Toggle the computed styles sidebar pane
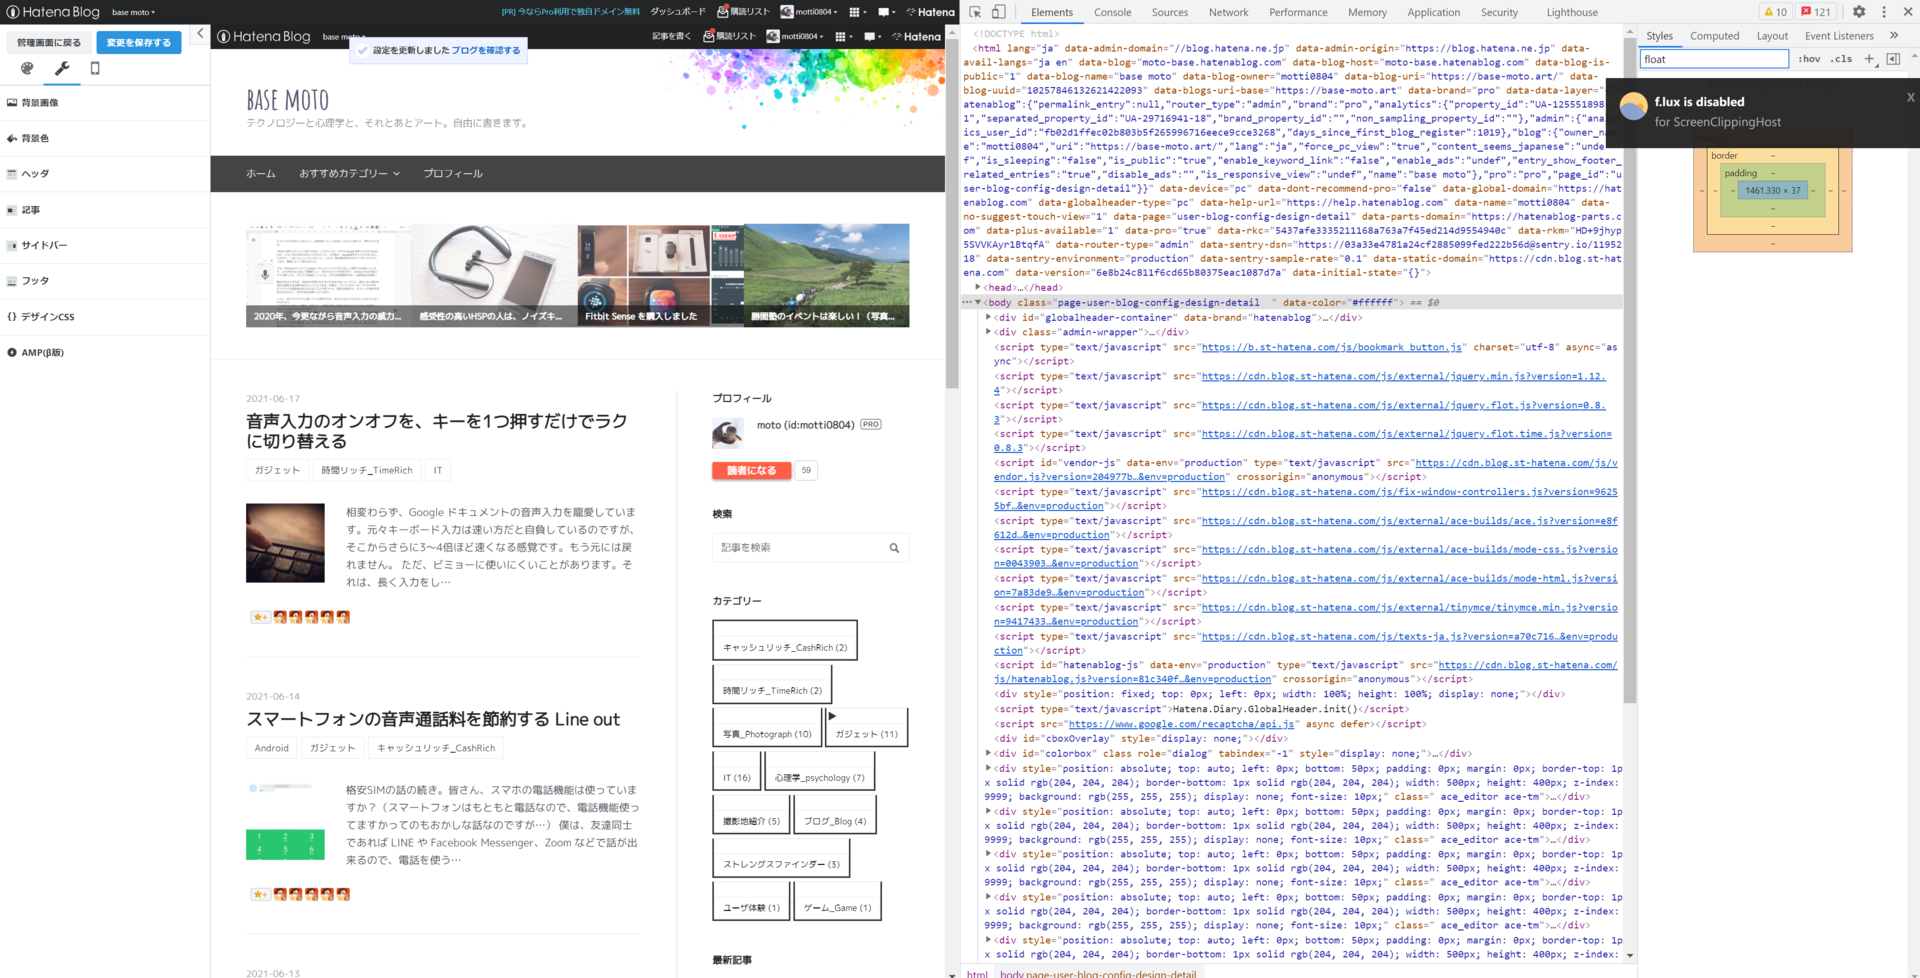 point(1893,59)
